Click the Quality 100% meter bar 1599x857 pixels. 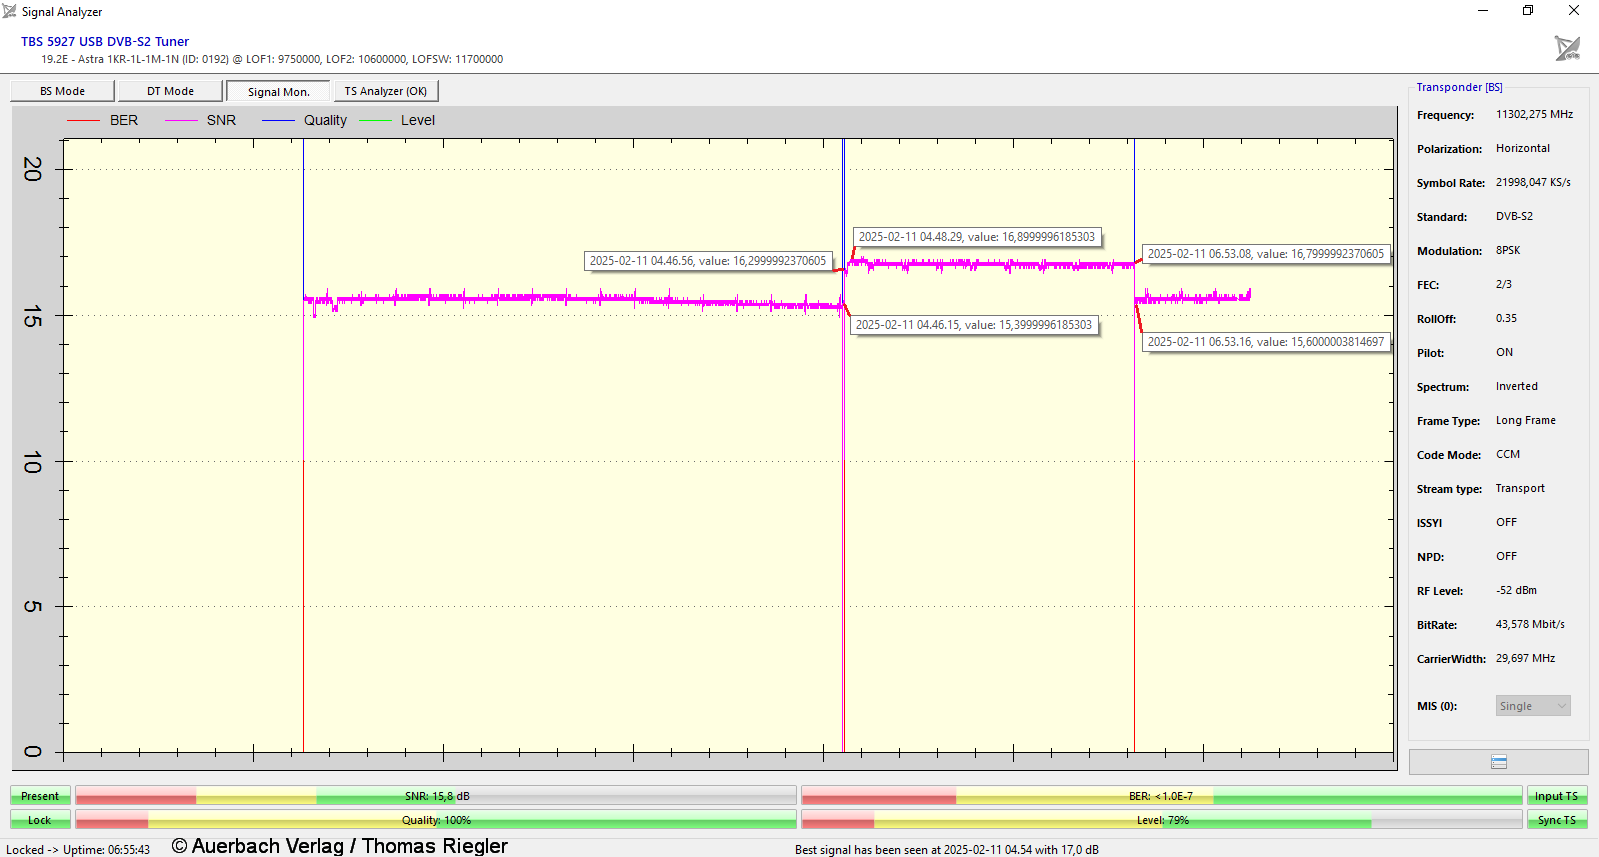(x=436, y=820)
